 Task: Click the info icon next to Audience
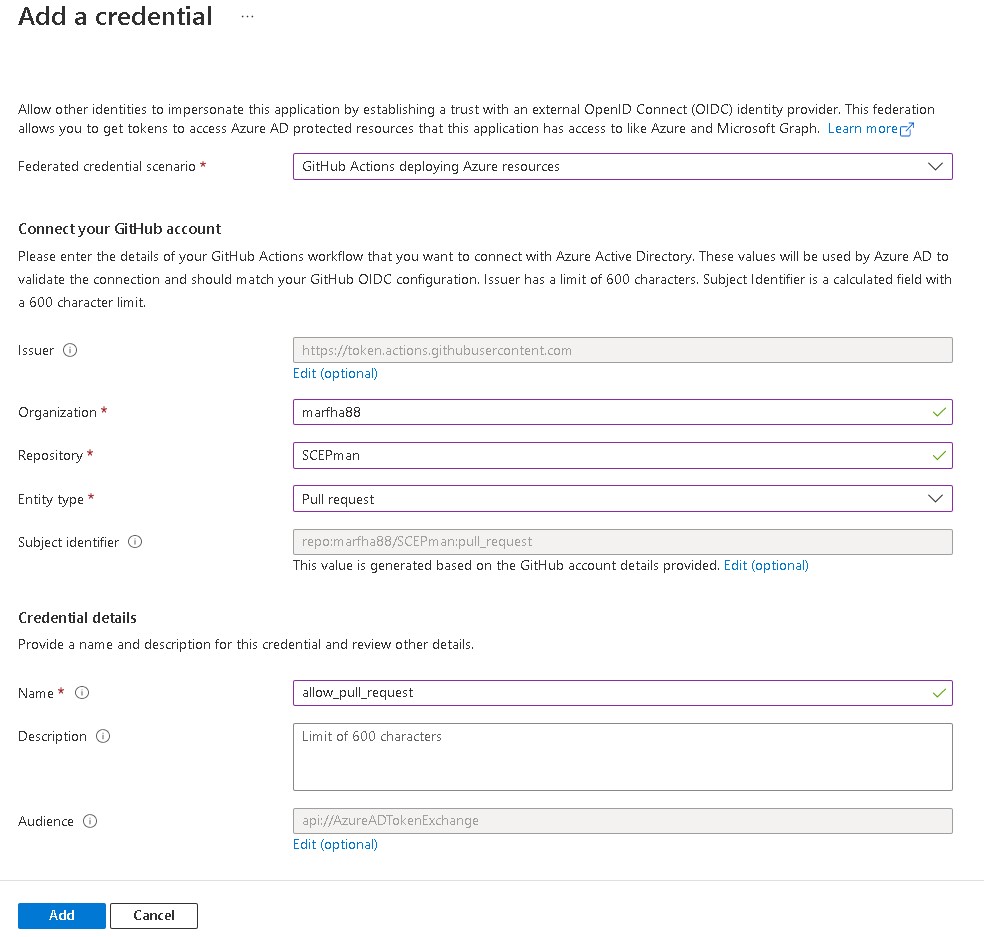coord(90,821)
